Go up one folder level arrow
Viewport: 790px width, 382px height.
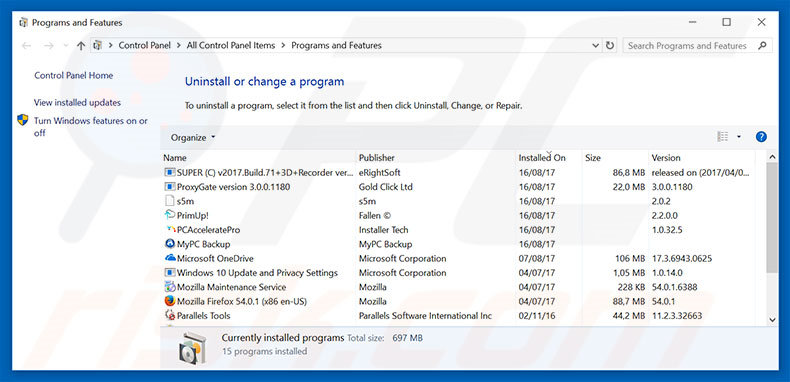(x=81, y=45)
